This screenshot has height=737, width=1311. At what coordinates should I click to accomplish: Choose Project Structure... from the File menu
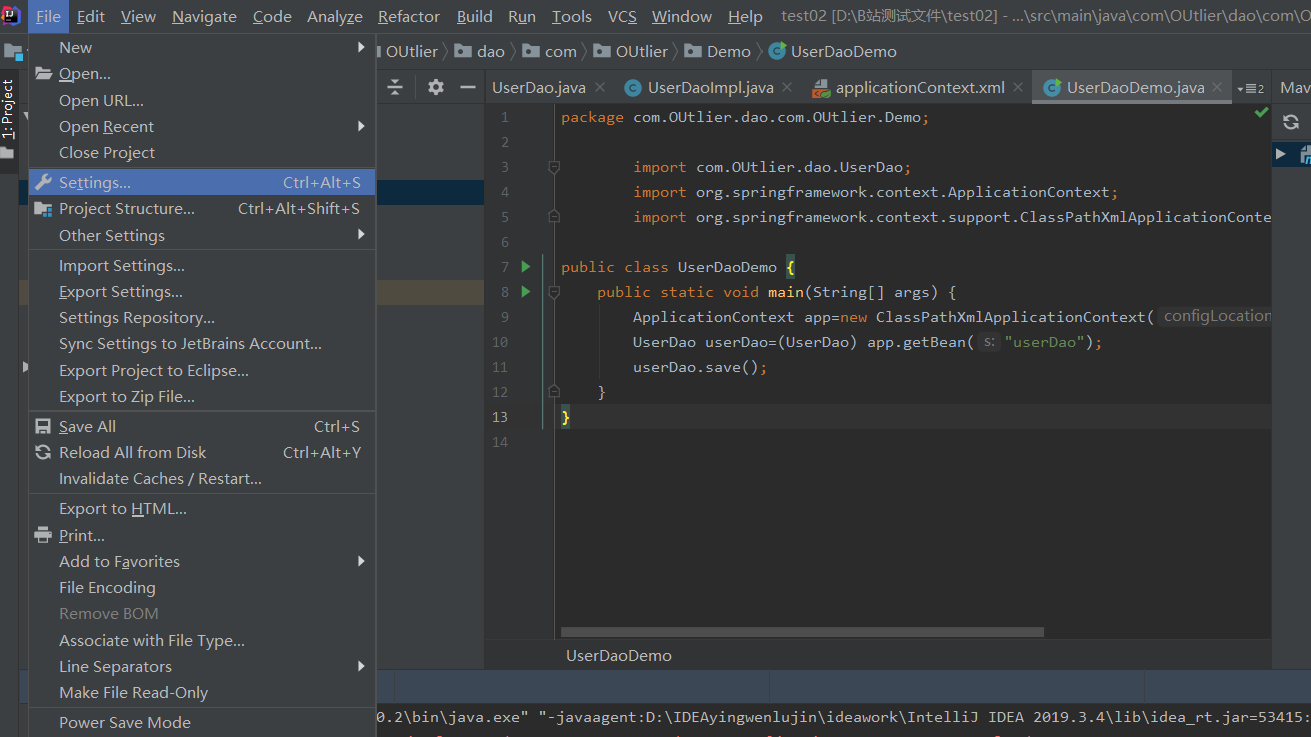(x=201, y=209)
